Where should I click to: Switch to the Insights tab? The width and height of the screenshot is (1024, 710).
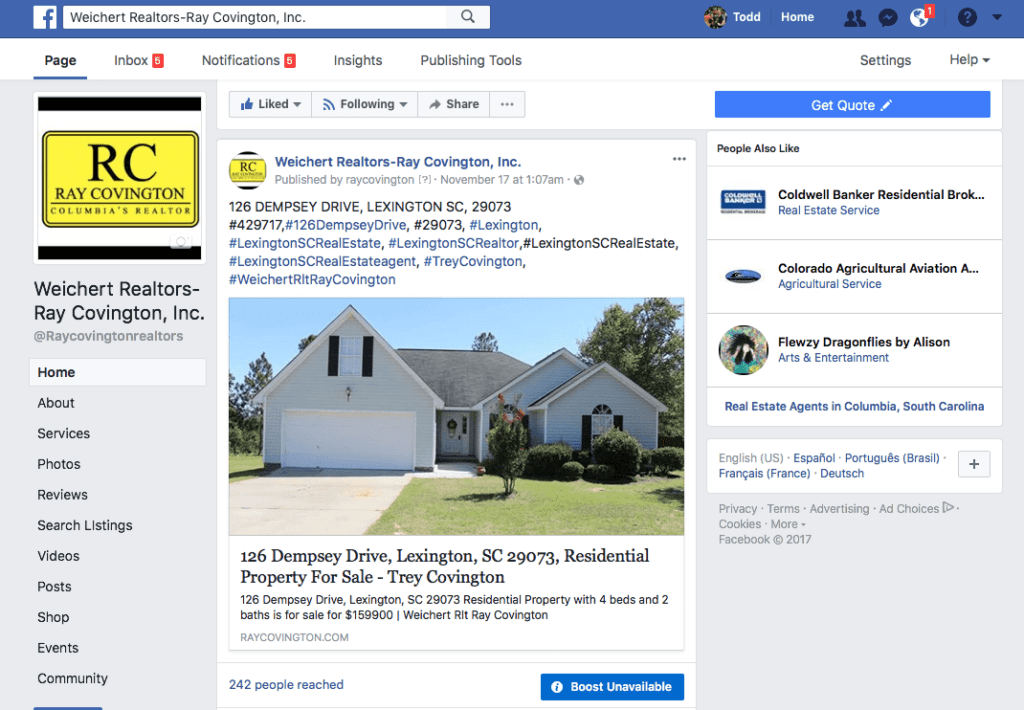358,60
